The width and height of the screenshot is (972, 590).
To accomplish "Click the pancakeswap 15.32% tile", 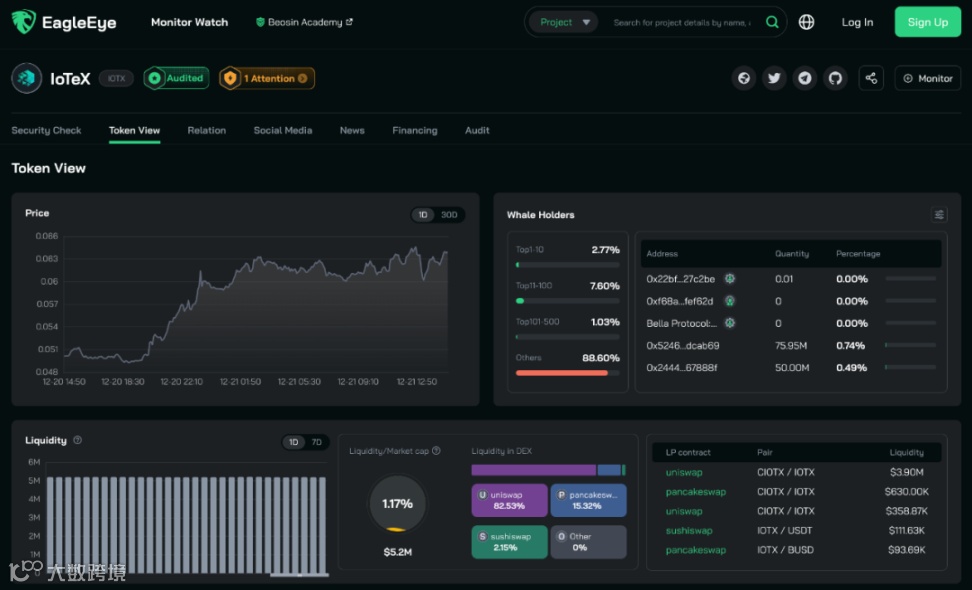I will 588,500.
